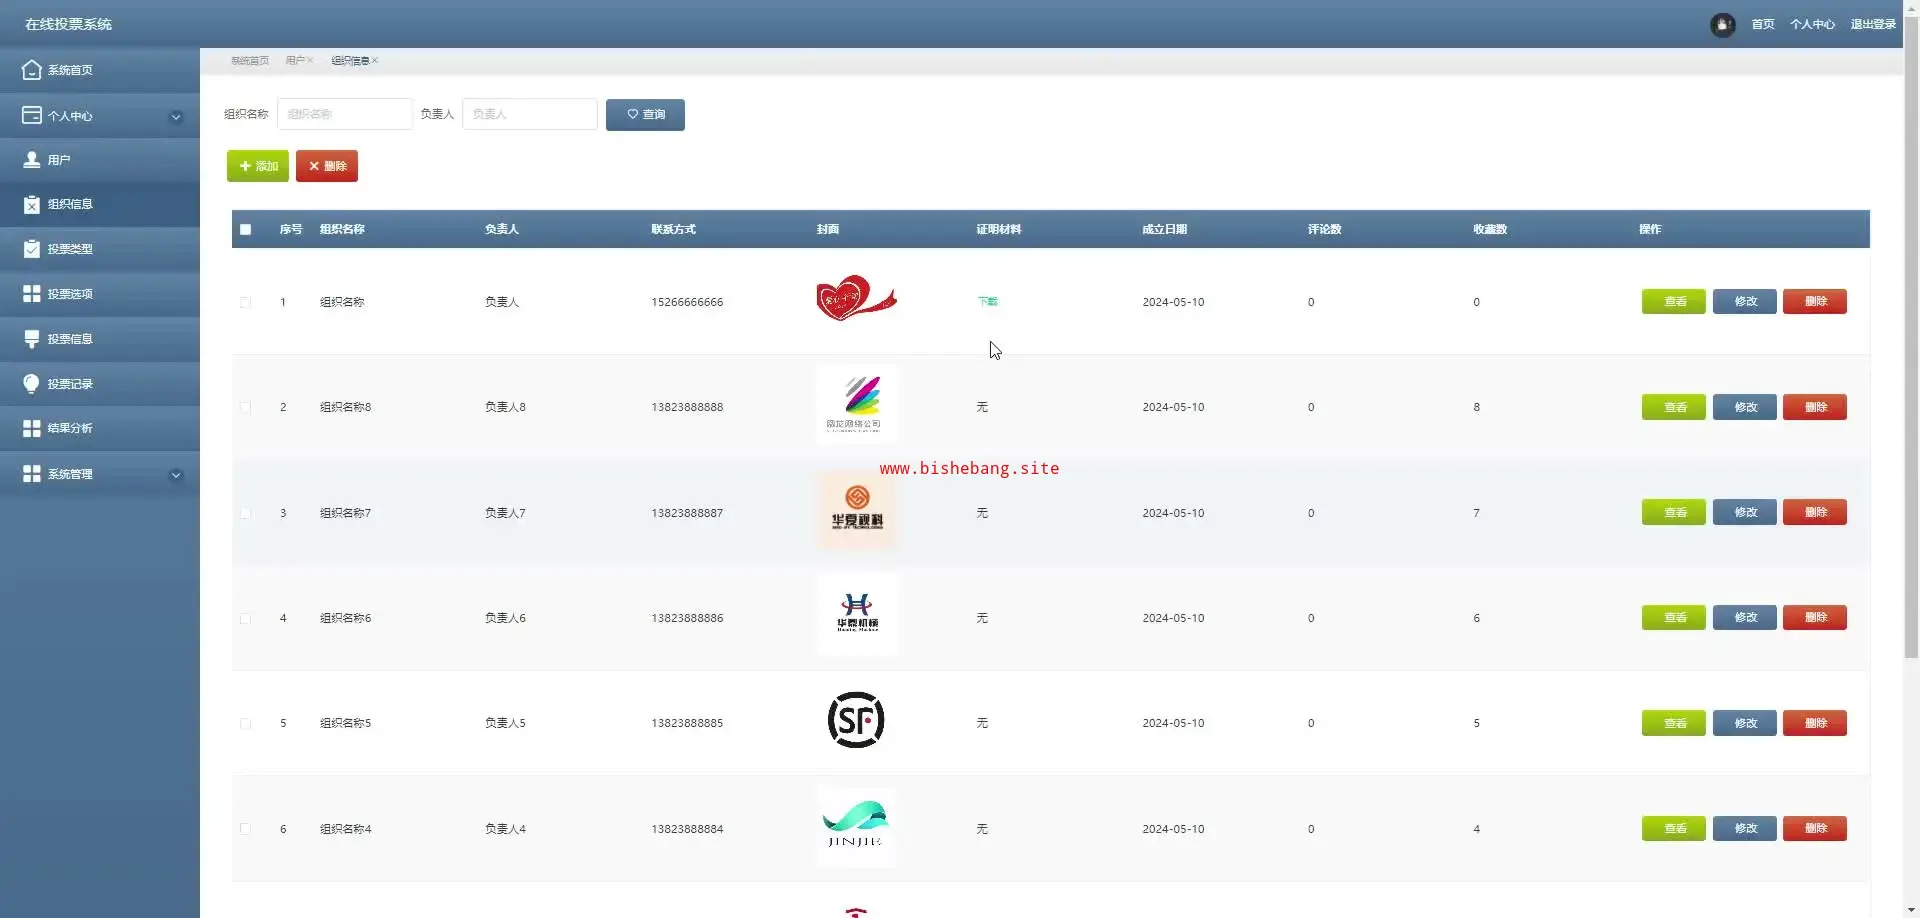This screenshot has height=918, width=1920.
Task: Switch to the 系统首页 breadcrumb tab
Action: point(250,61)
